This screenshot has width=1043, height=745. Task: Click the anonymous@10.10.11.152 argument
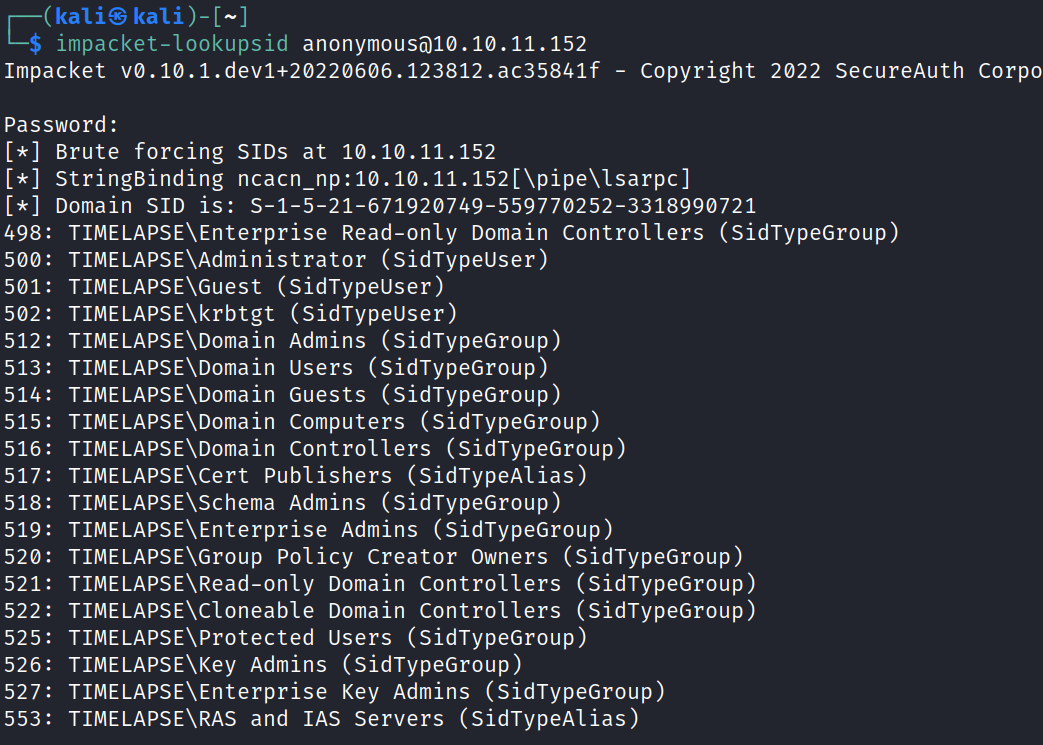click(445, 44)
